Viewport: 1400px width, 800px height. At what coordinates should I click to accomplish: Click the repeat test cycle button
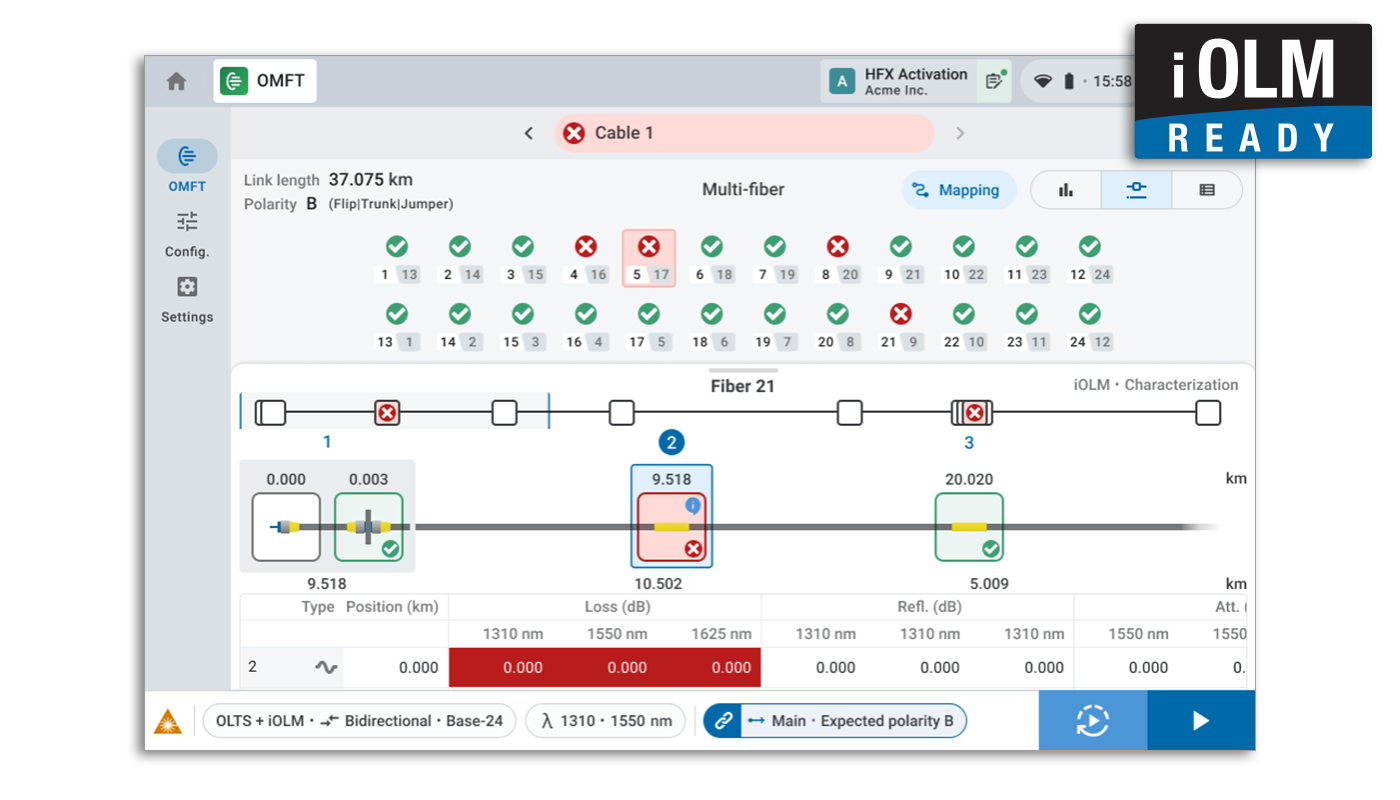pos(1092,721)
